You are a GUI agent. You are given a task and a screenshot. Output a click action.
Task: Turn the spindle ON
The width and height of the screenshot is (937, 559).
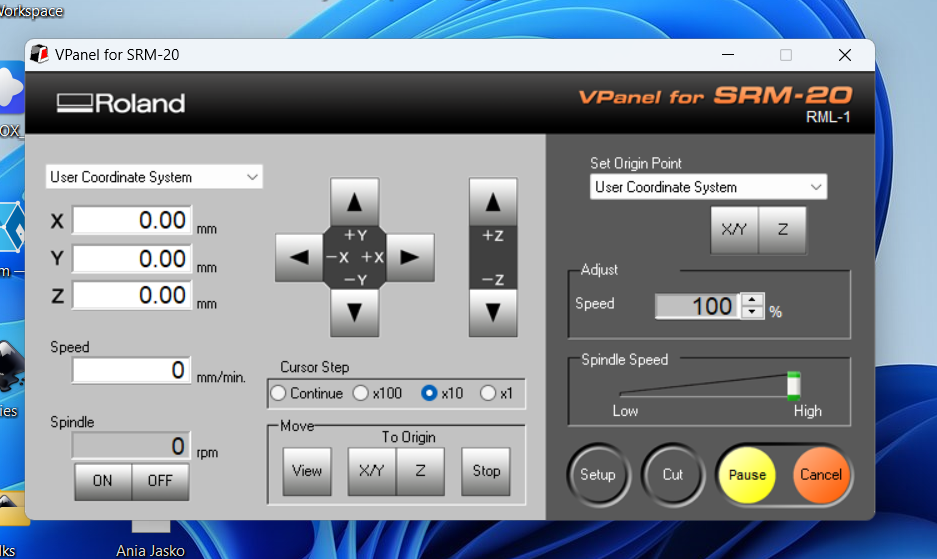[103, 481]
